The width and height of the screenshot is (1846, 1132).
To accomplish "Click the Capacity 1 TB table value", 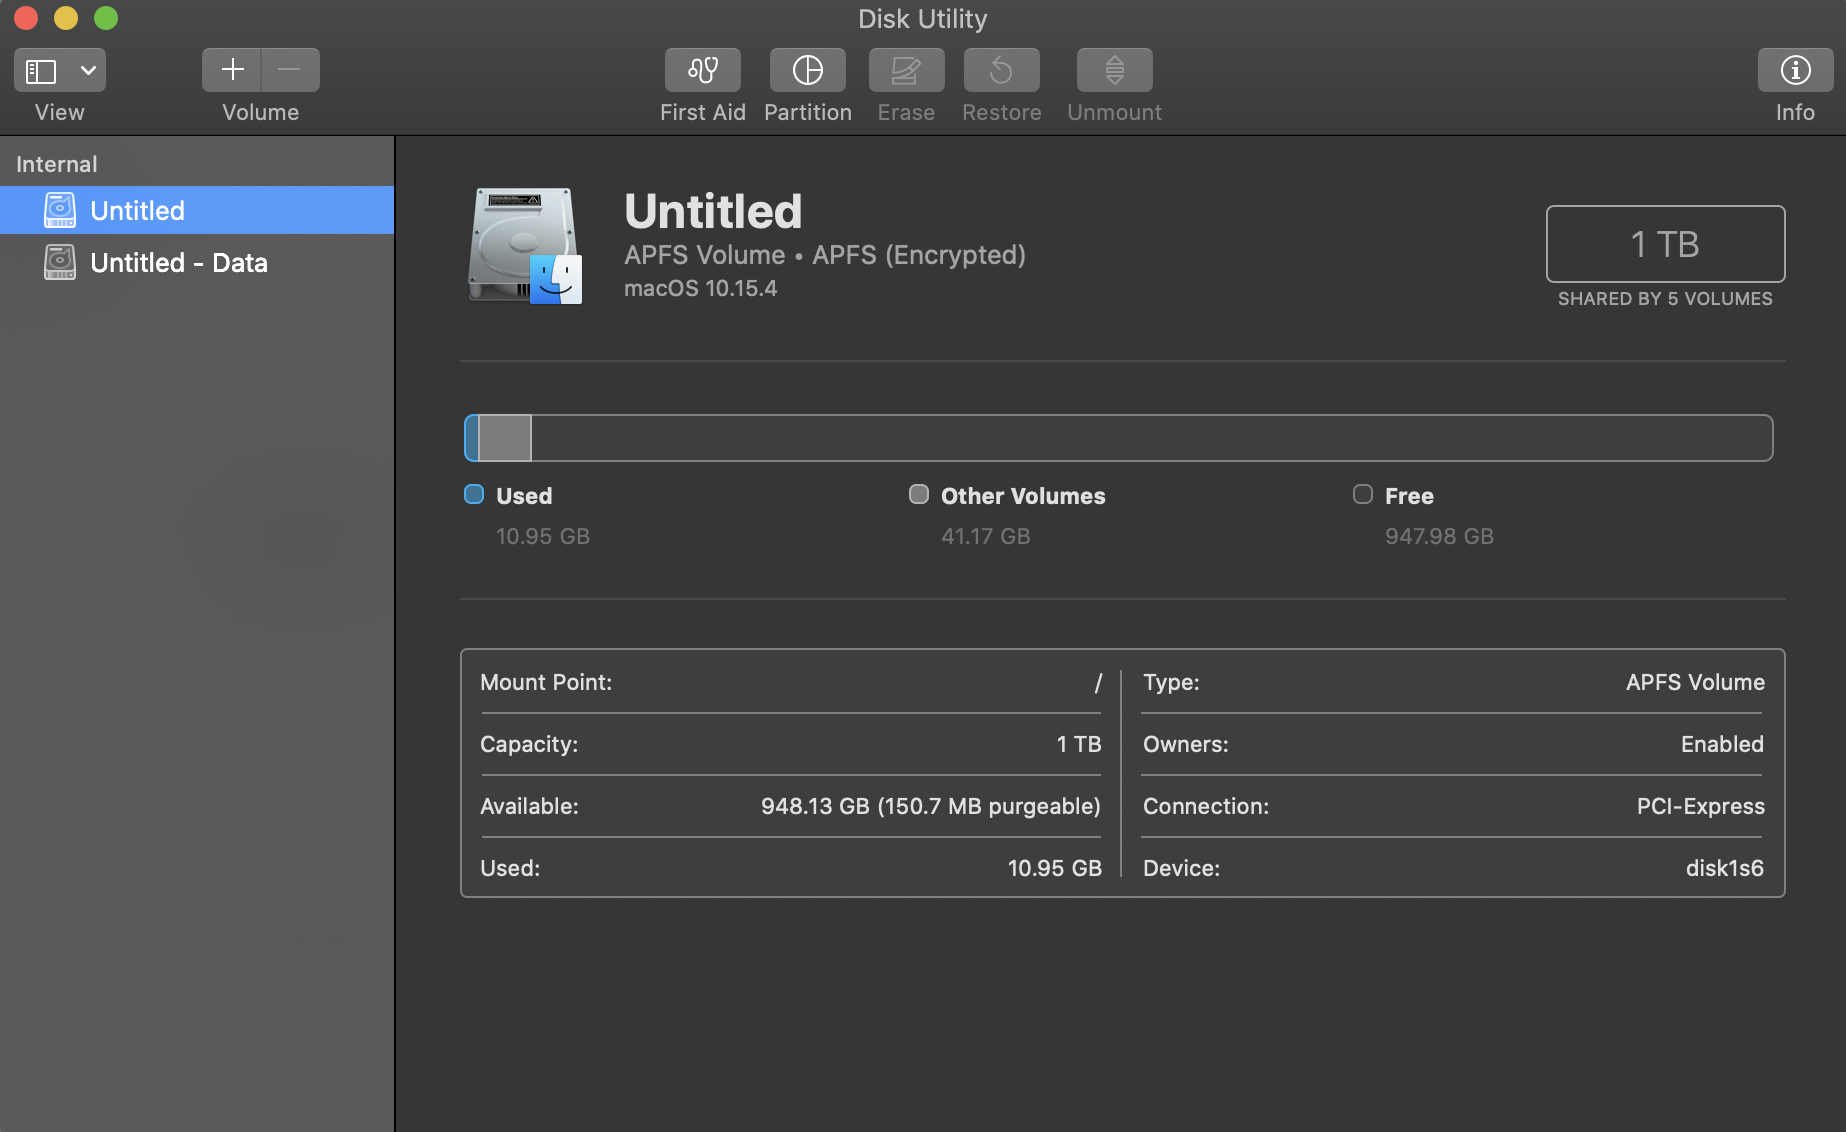I will [x=1079, y=744].
